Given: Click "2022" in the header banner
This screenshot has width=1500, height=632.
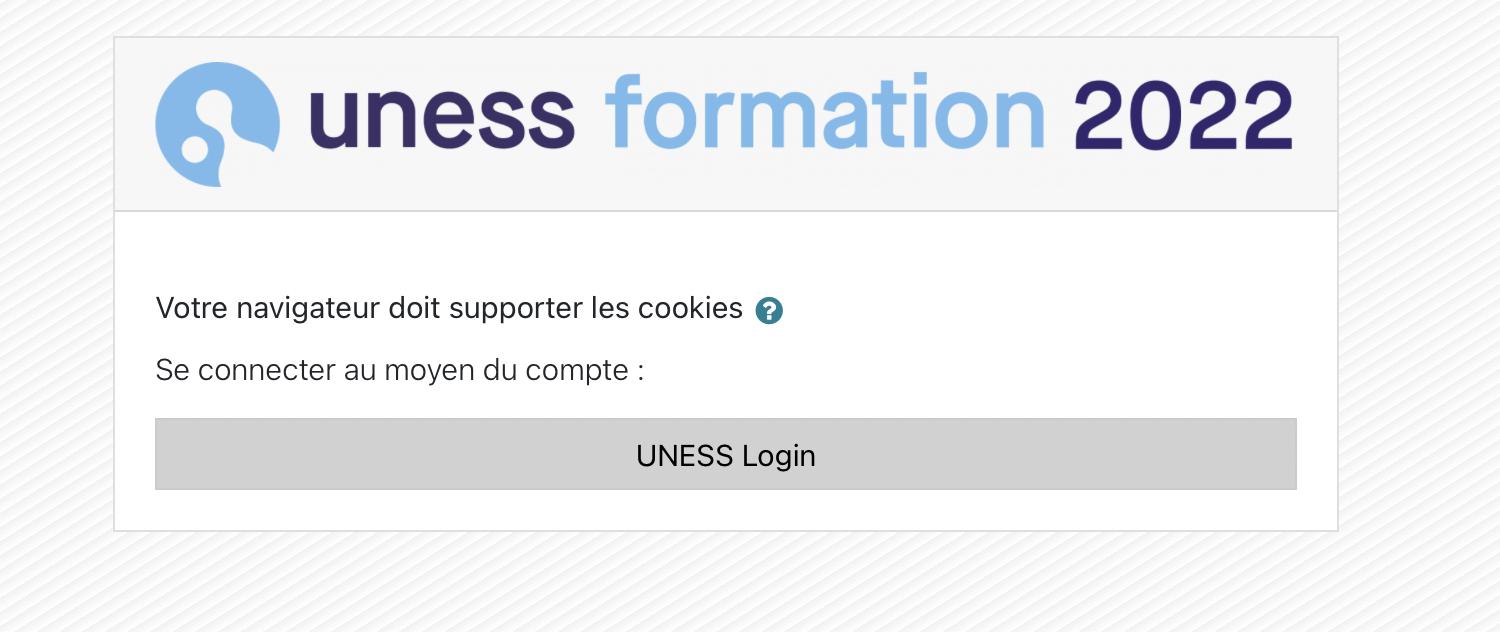Looking at the screenshot, I should click(x=1183, y=117).
